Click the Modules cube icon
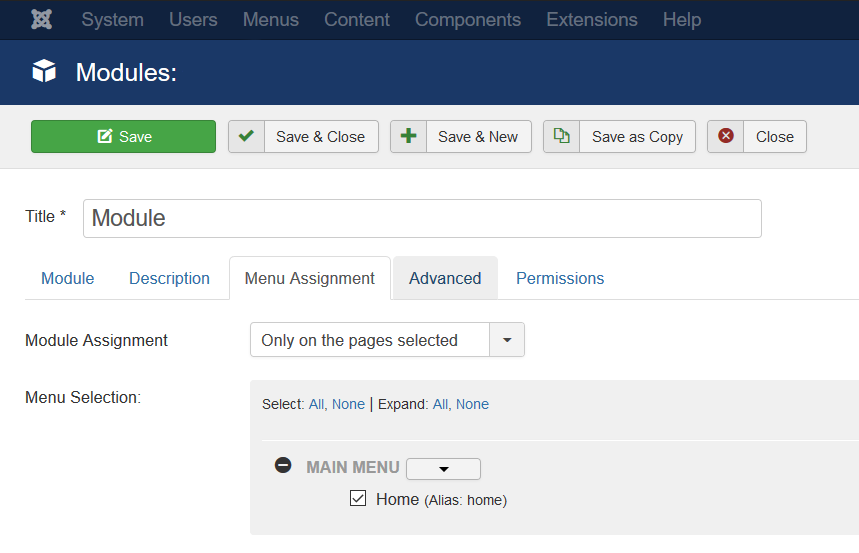Screen dimensions: 859x553 44,72
